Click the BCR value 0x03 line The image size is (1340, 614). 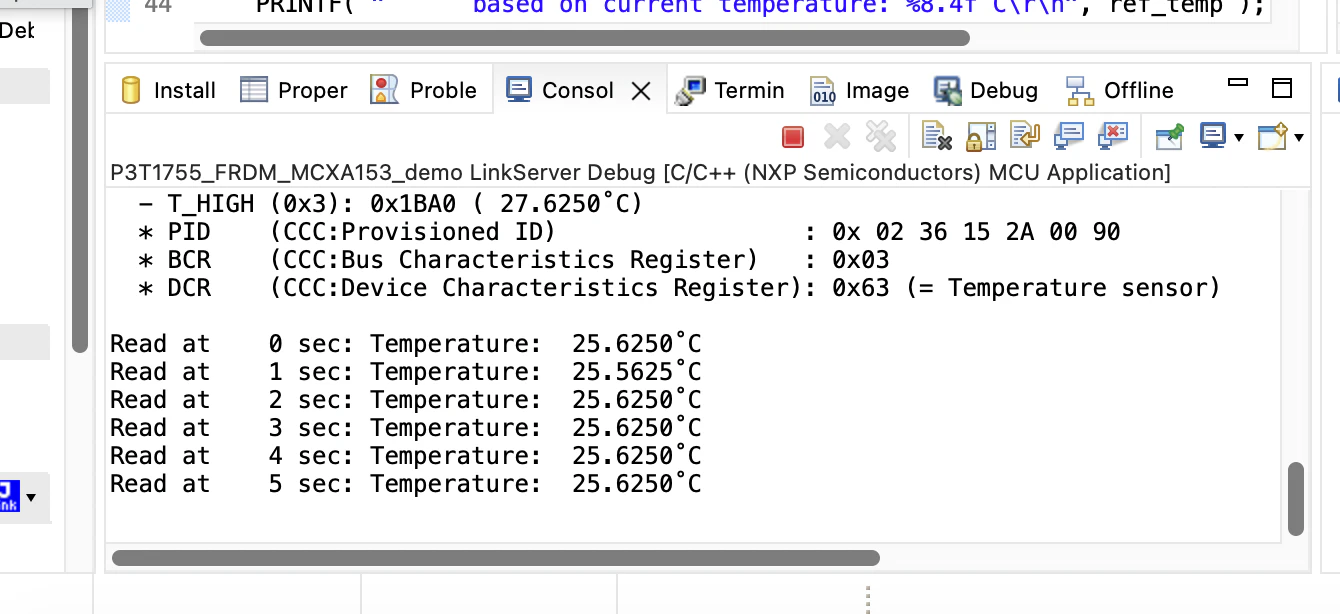click(513, 260)
